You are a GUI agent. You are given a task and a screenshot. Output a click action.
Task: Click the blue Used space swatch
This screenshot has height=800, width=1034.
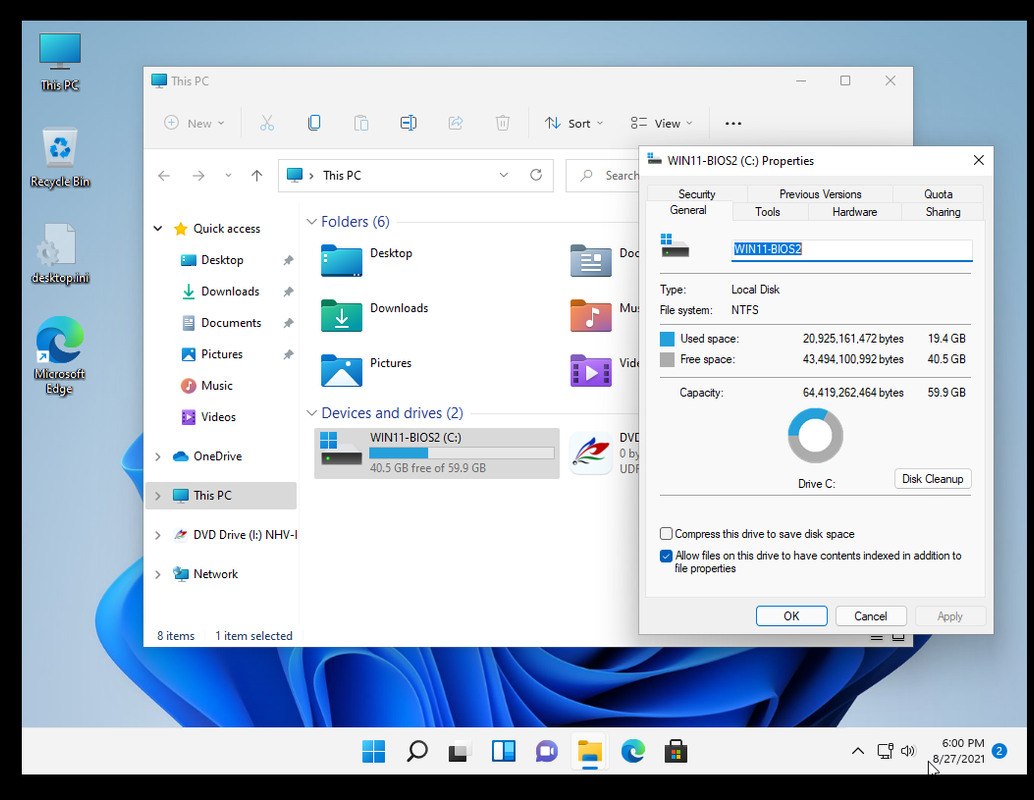(667, 339)
